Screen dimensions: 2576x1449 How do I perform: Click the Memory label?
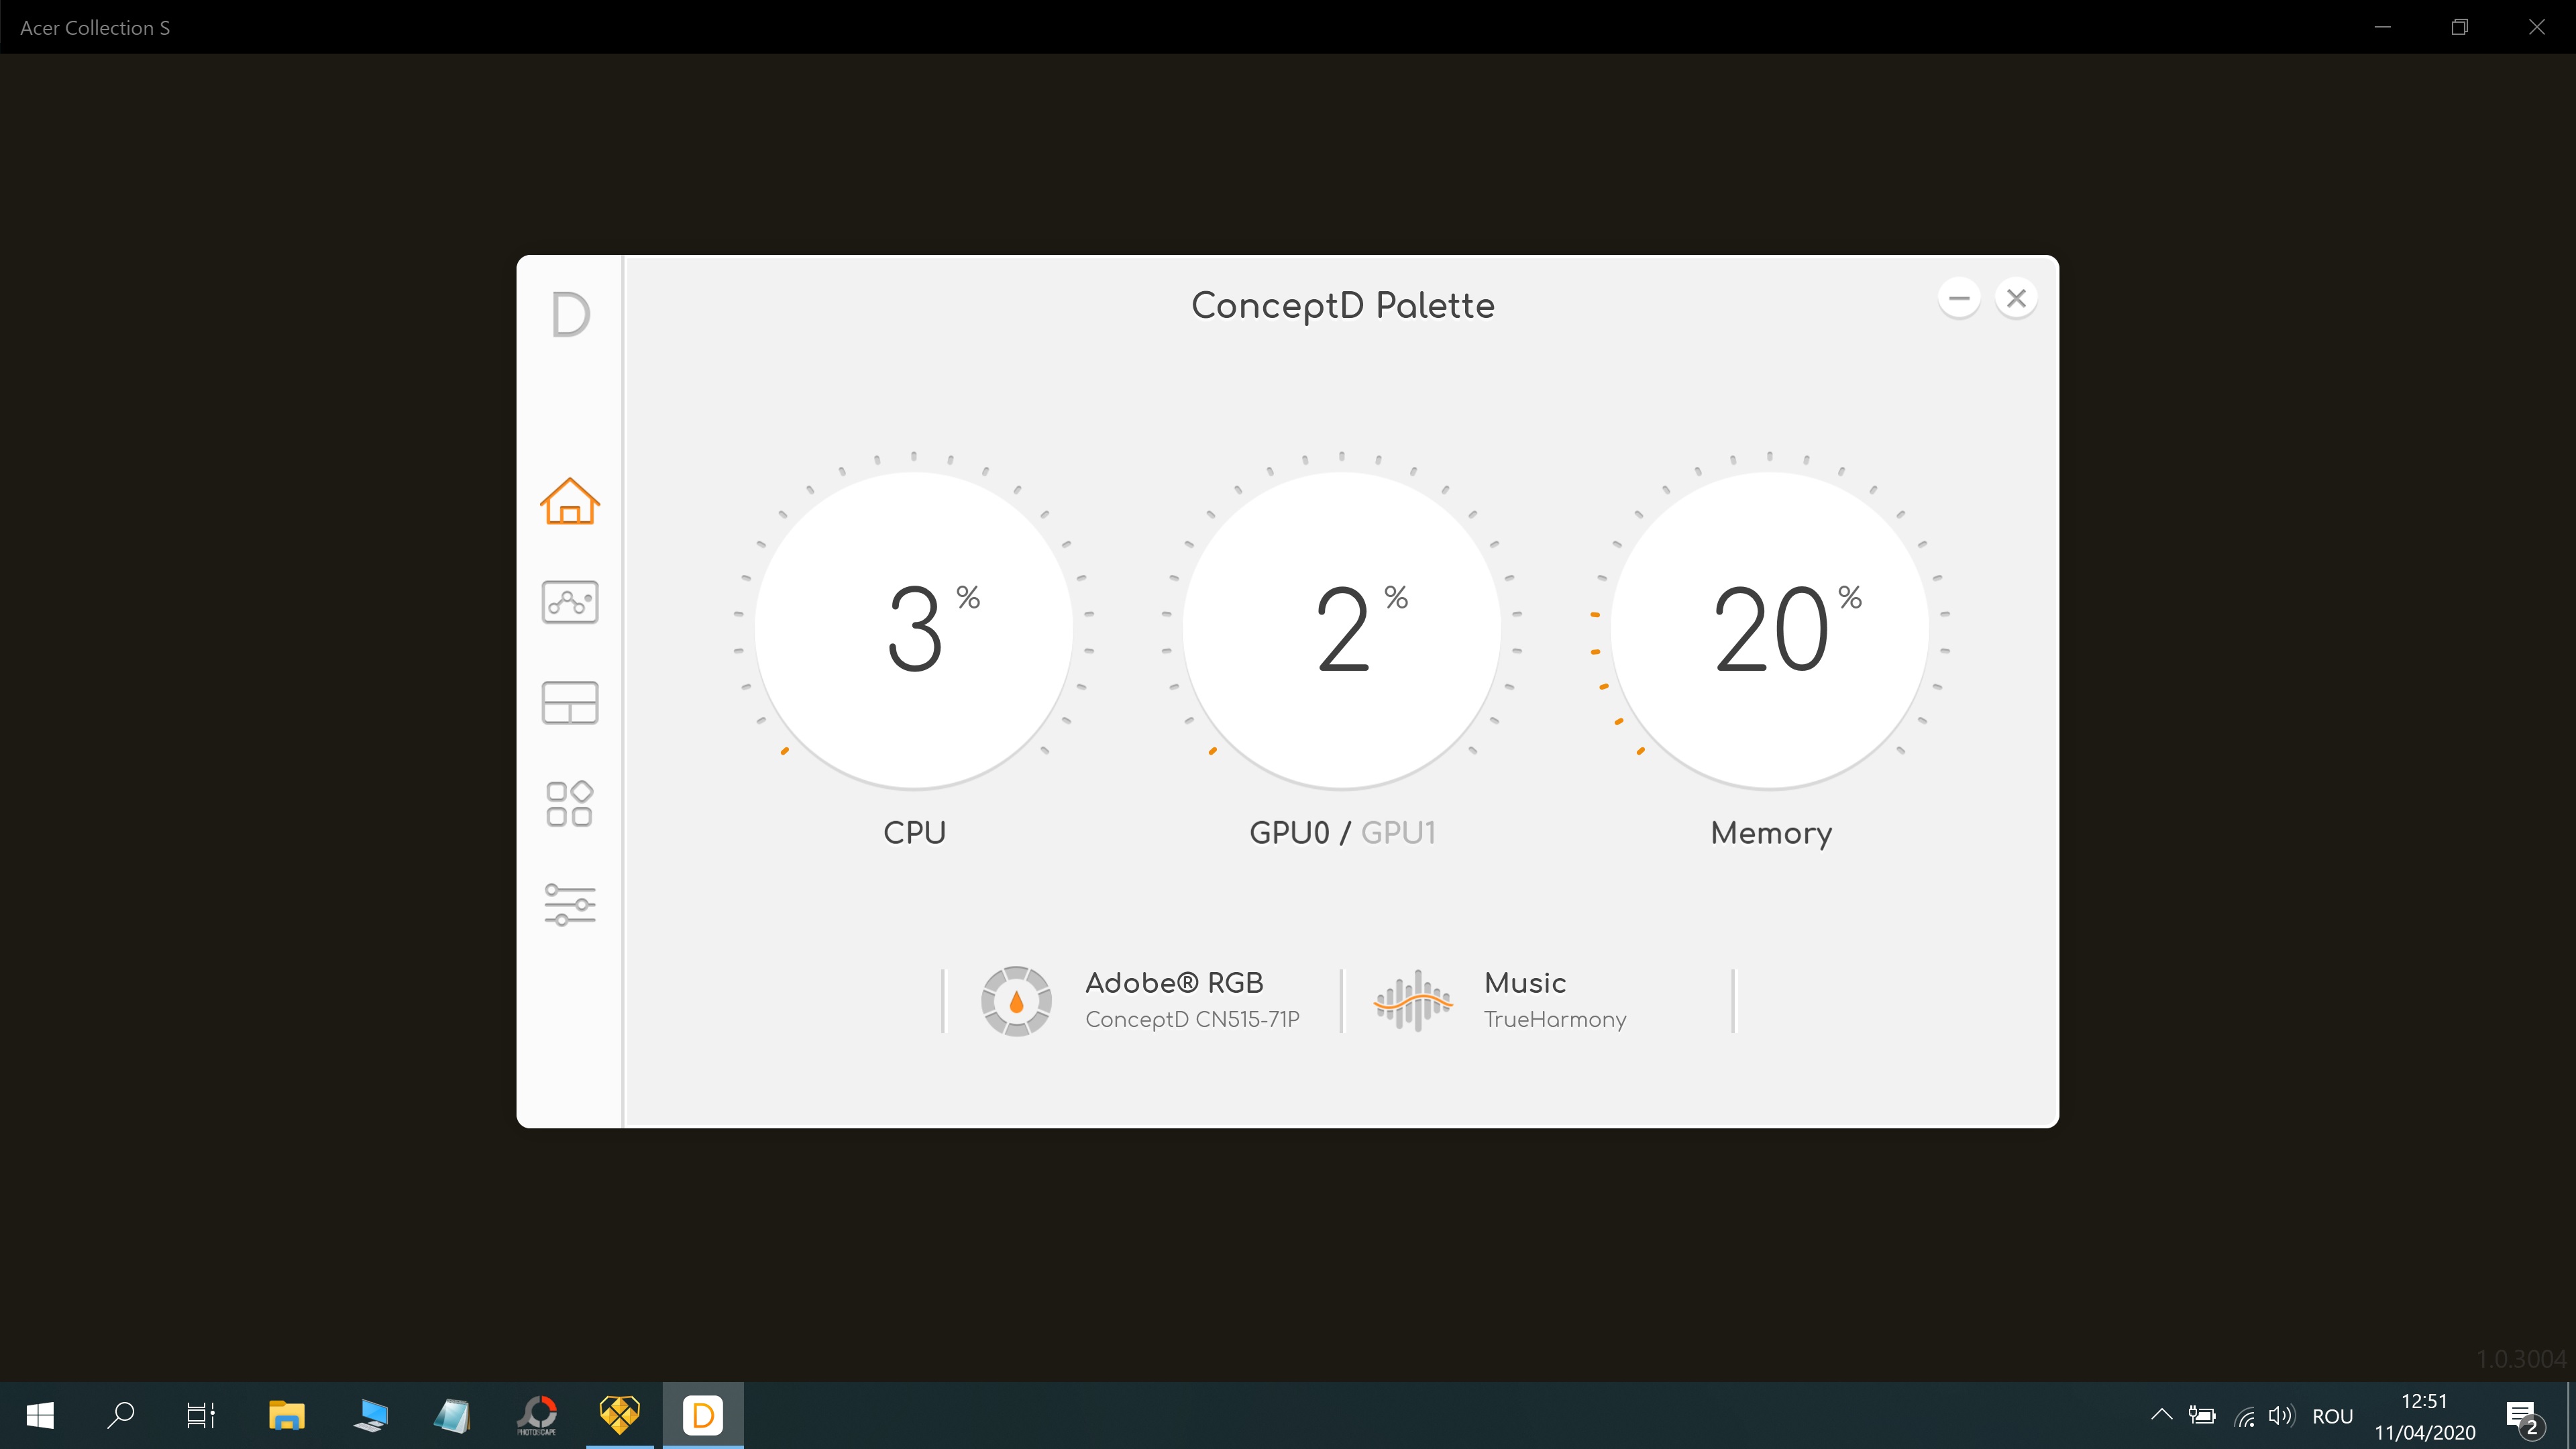[x=1771, y=833]
